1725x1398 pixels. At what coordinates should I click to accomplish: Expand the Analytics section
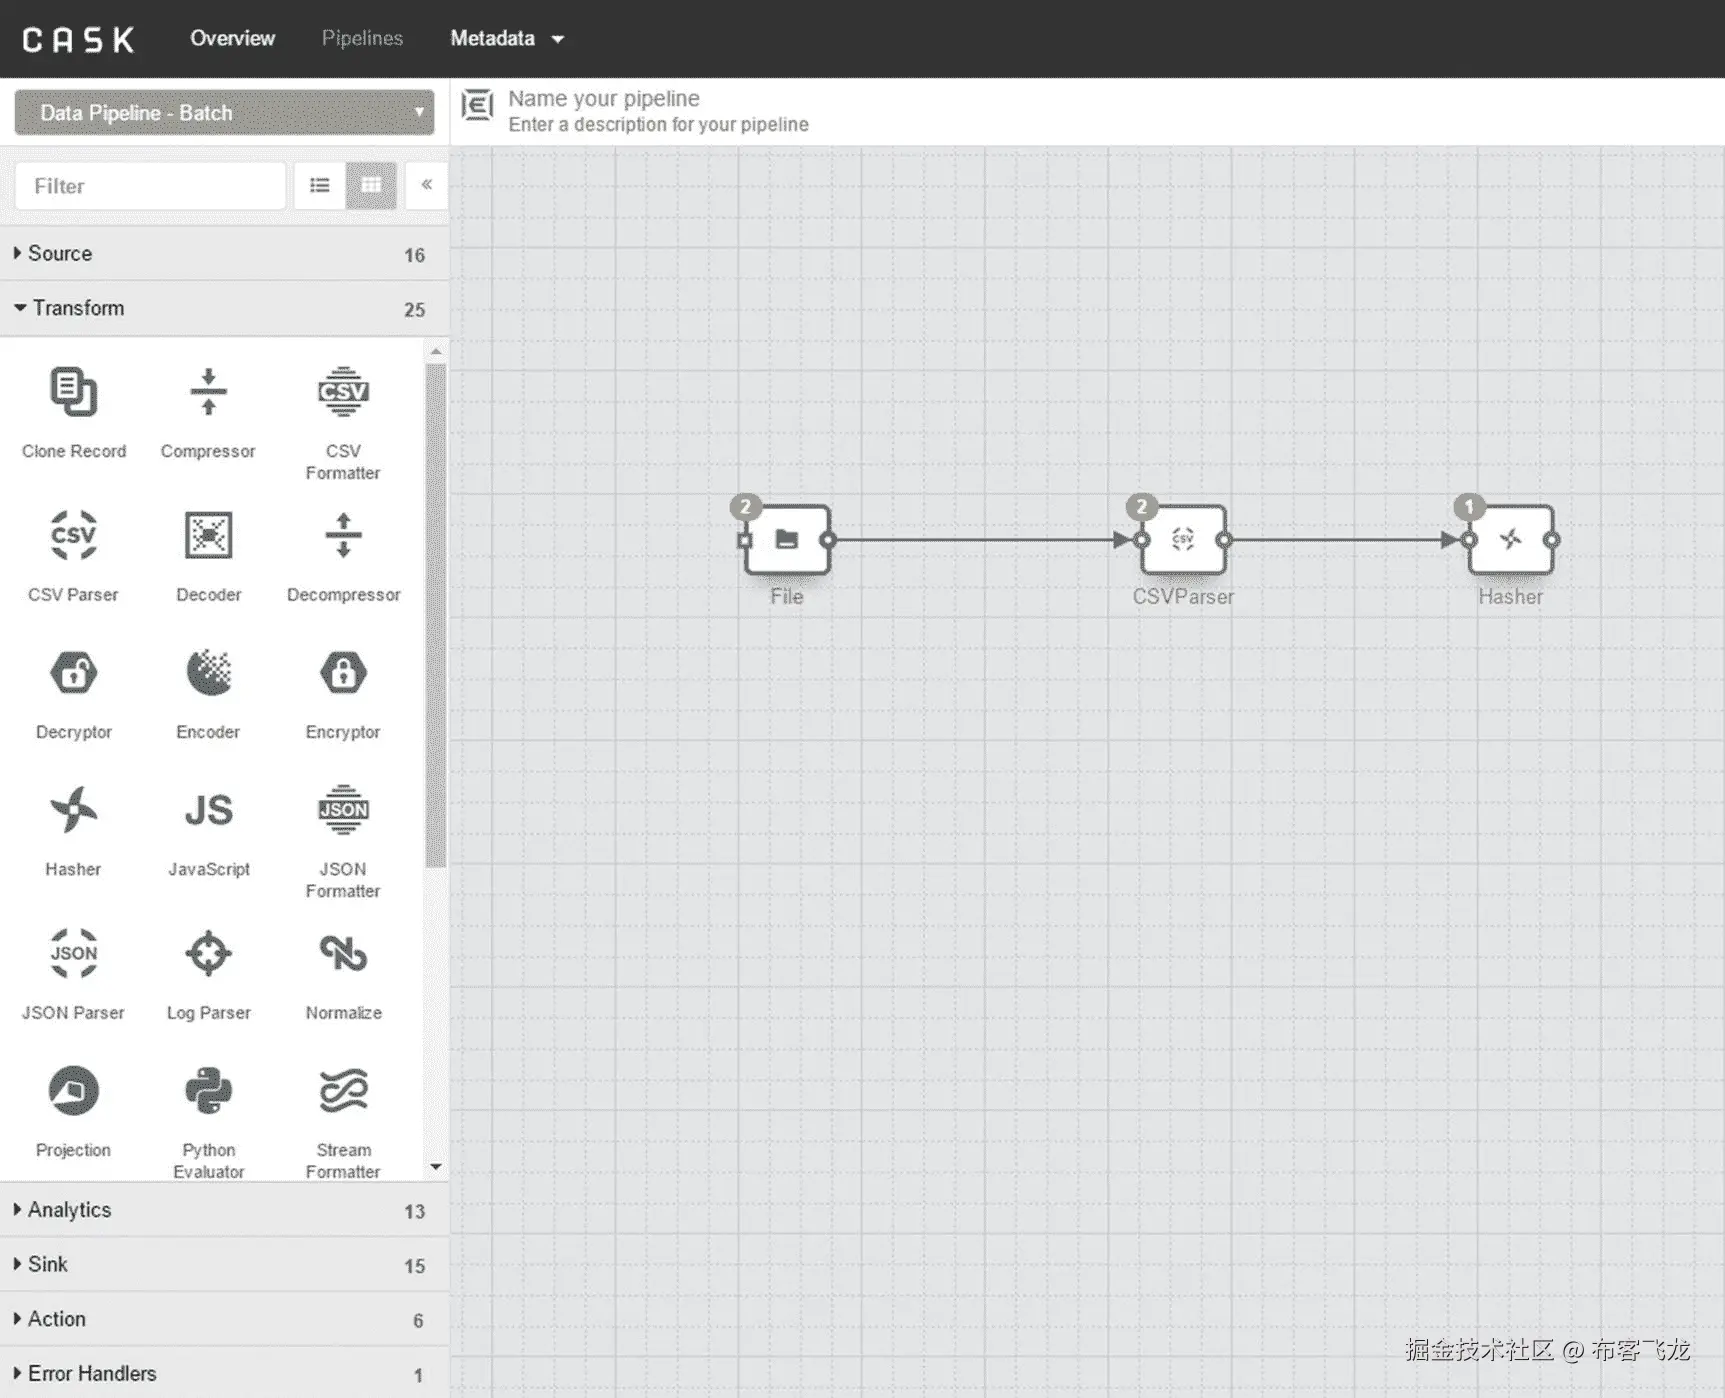click(x=224, y=1210)
